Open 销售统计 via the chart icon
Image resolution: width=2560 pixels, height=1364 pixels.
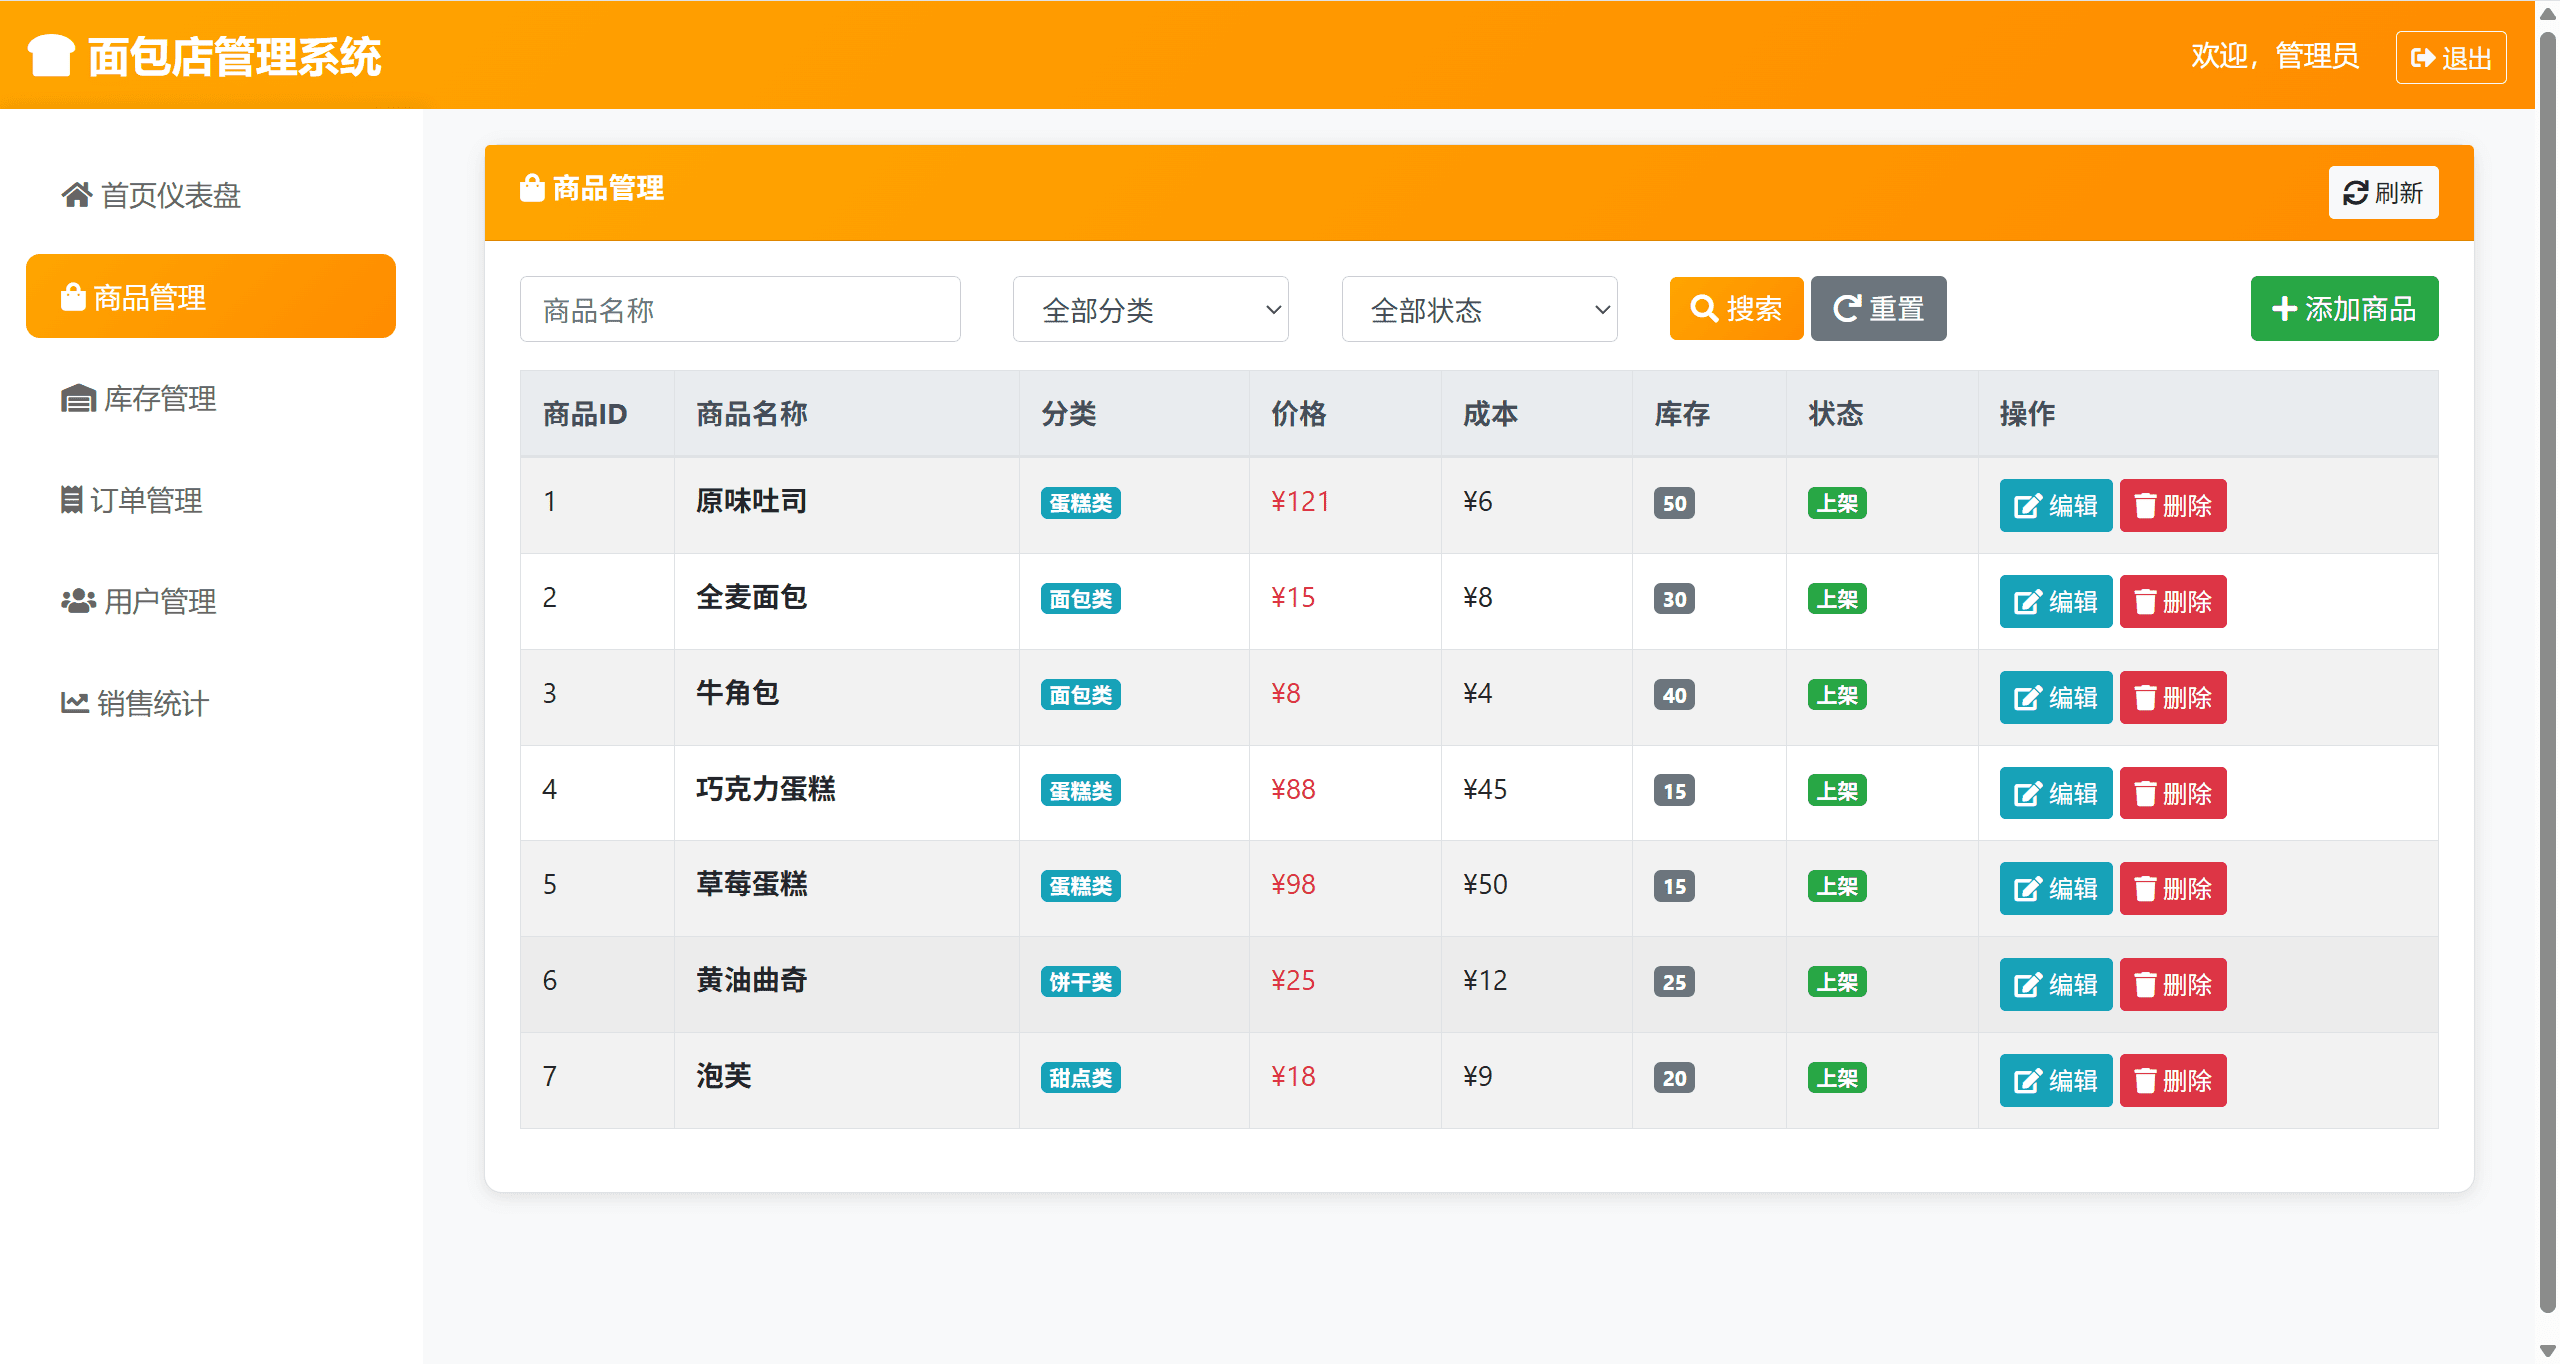point(75,702)
